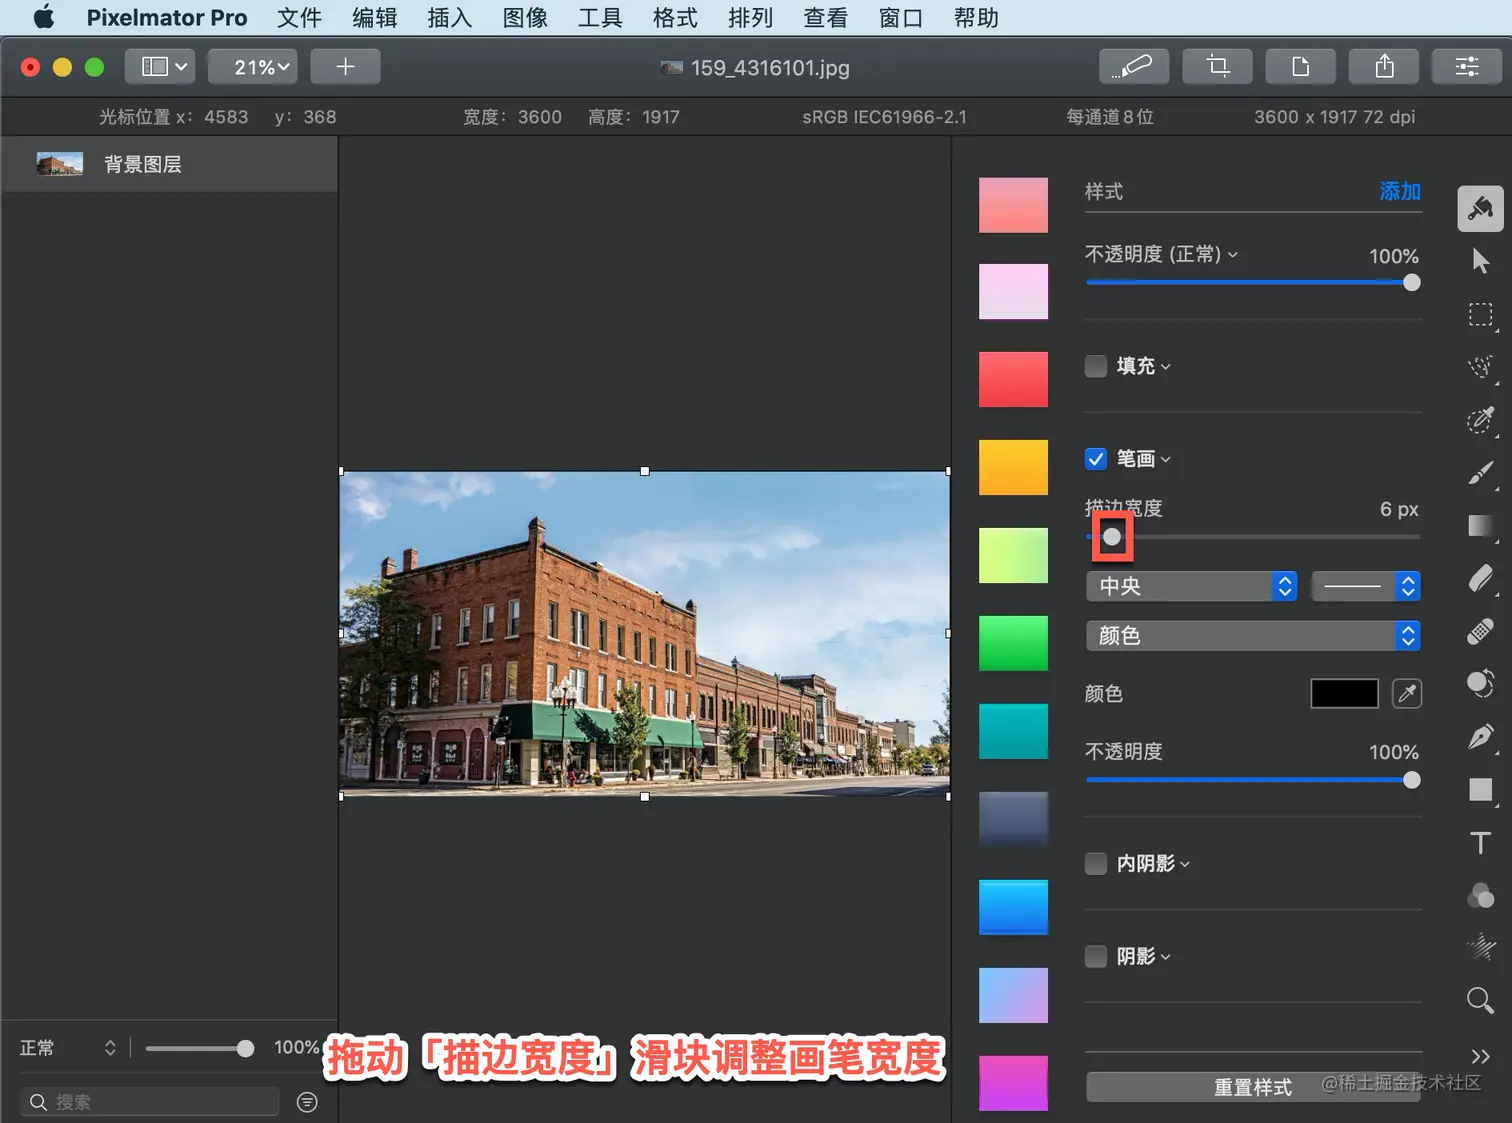
Task: Open the 格式 menu
Action: point(675,18)
